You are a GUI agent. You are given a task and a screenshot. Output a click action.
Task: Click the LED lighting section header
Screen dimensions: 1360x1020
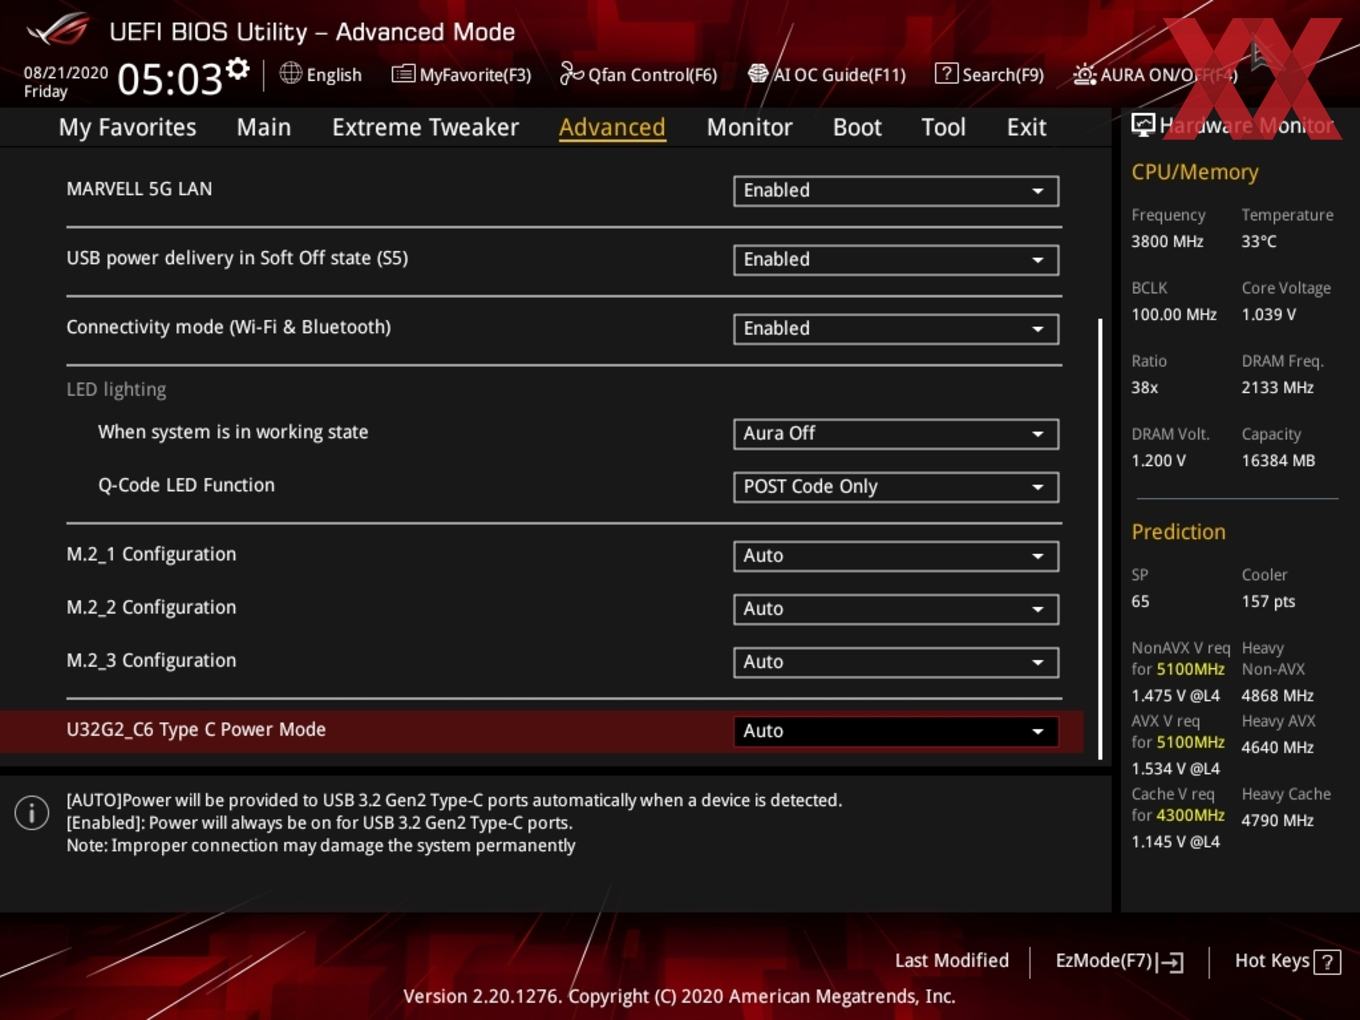click(x=116, y=389)
